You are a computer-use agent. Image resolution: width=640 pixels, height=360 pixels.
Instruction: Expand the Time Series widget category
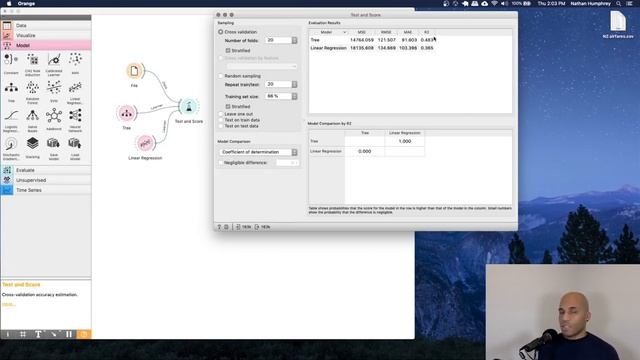[x=46, y=190]
